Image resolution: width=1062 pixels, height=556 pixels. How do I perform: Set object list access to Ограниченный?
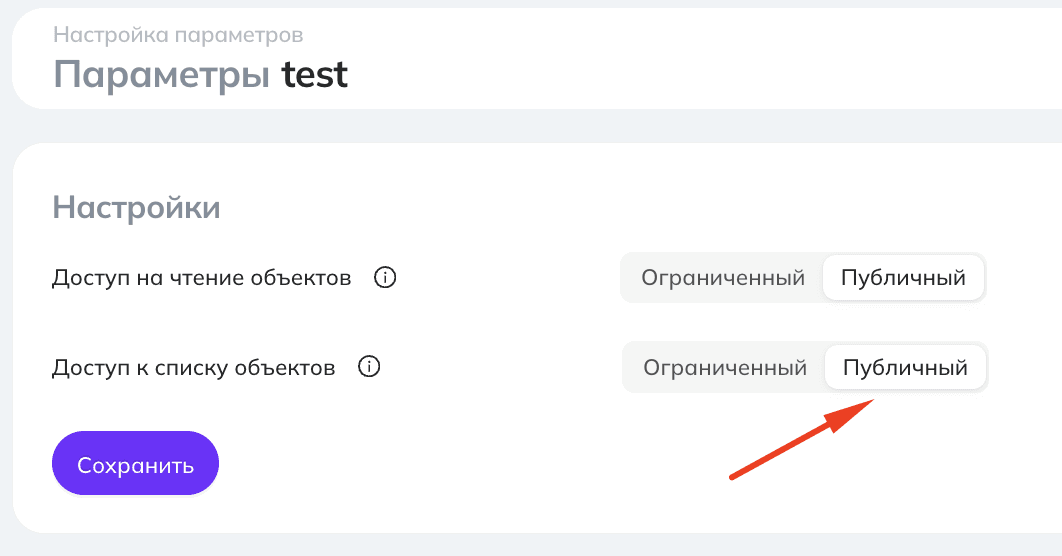coord(725,368)
